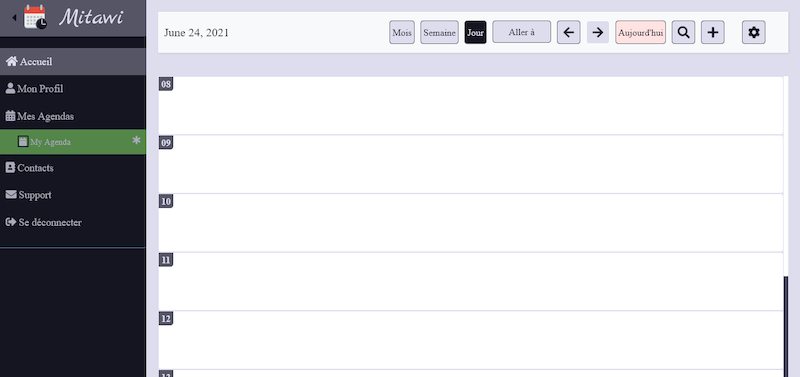Go to next day with right arrow
This screenshot has width=800, height=377.
pyautogui.click(x=598, y=33)
